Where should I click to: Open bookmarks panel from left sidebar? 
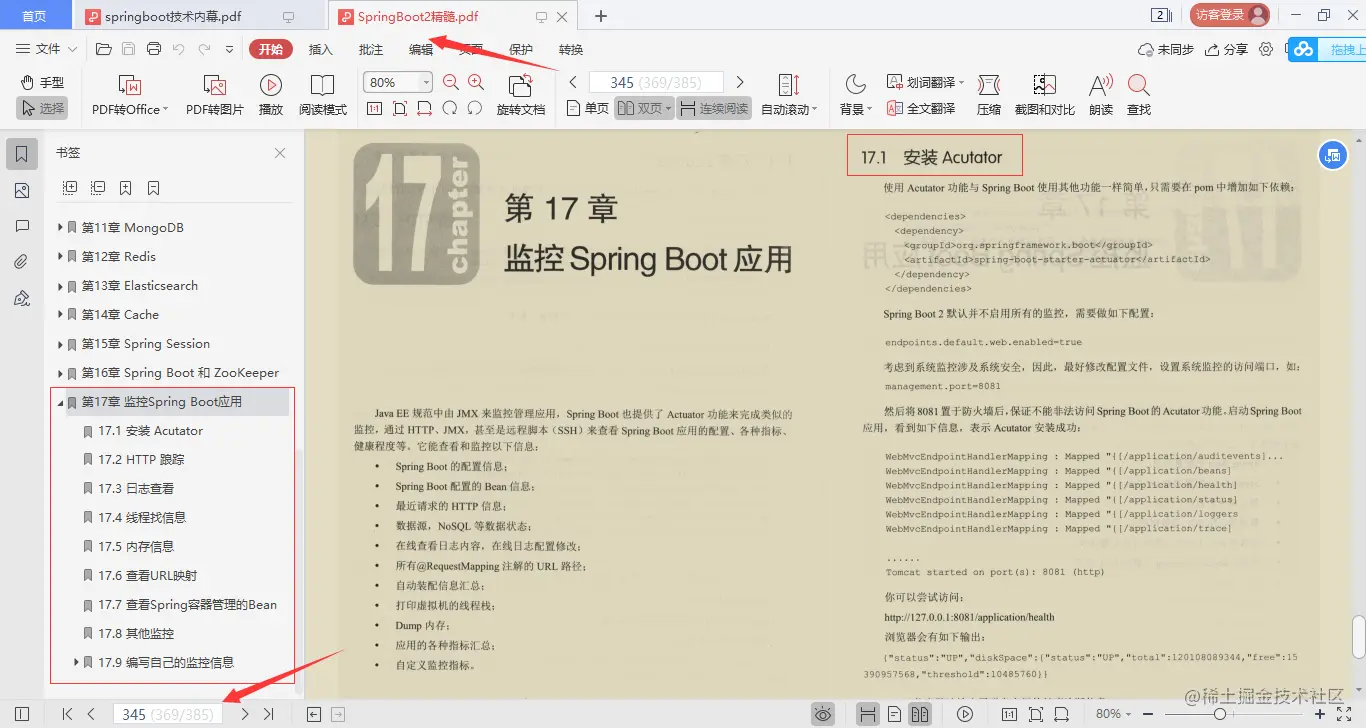22,153
